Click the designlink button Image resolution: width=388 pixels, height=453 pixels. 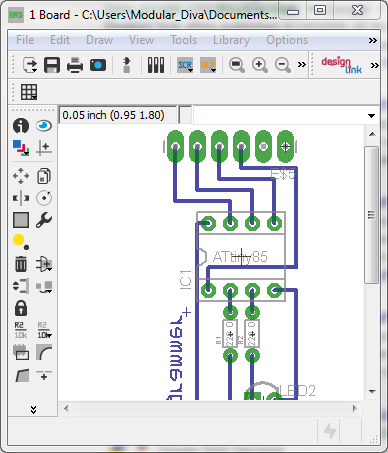point(341,65)
